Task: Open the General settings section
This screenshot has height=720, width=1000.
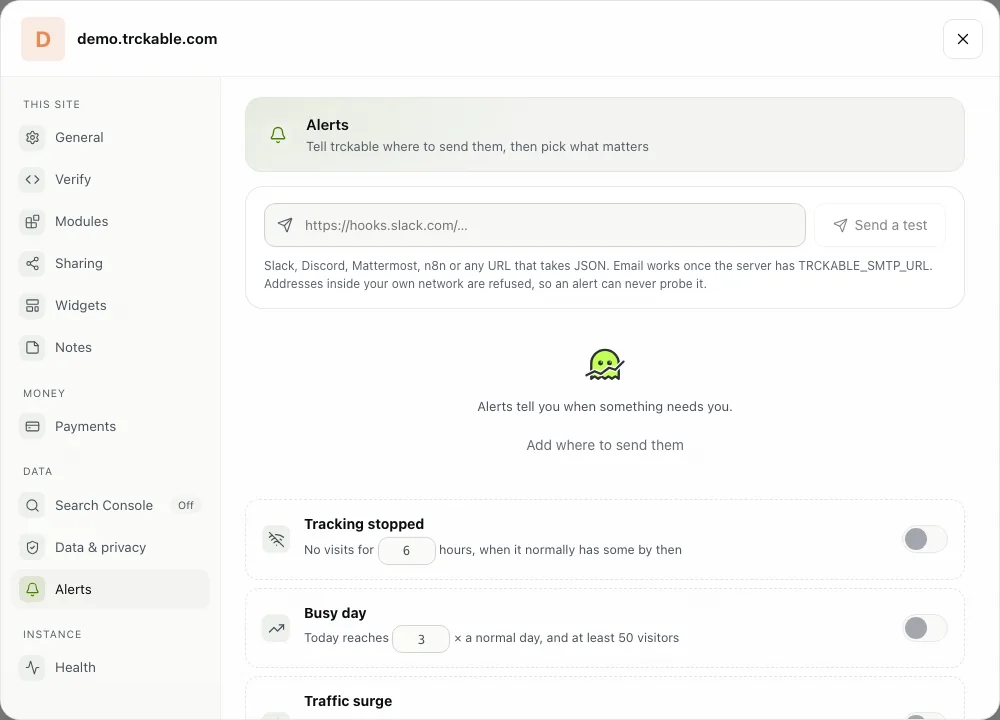Action: 110,137
